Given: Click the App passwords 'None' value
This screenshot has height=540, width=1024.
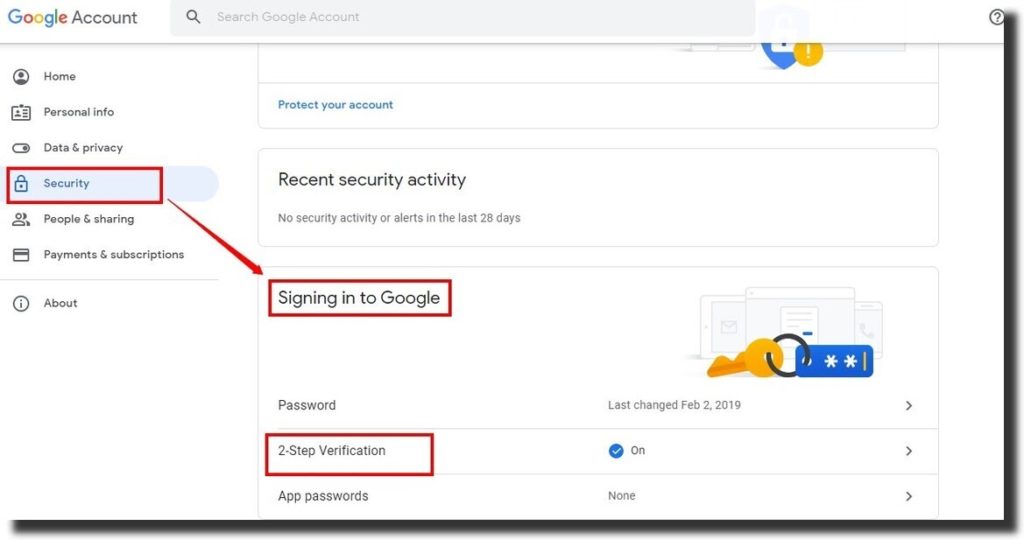Looking at the screenshot, I should click(x=621, y=496).
